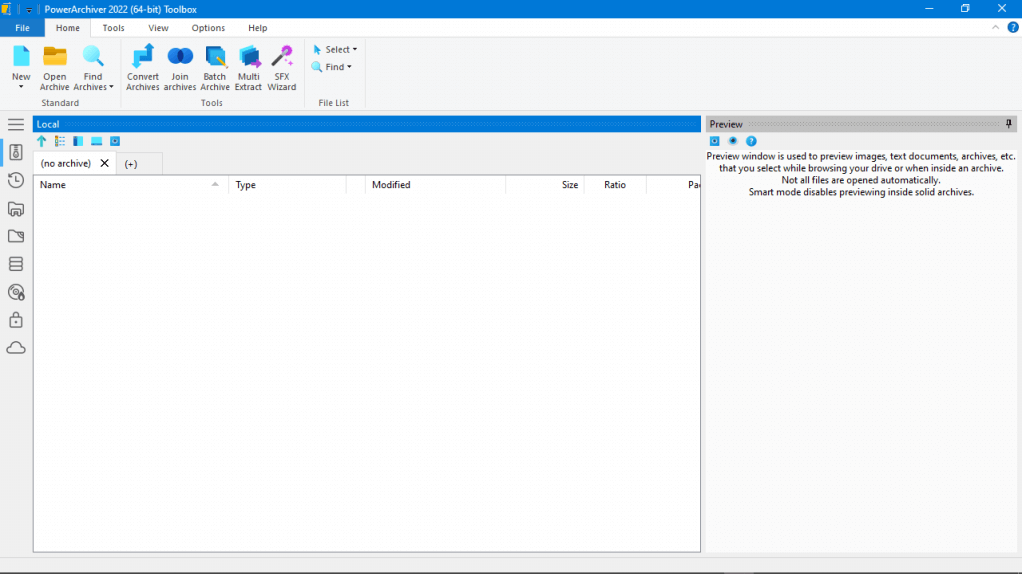
Task: Click the green up-arrow in Local toolbar
Action: [42, 141]
